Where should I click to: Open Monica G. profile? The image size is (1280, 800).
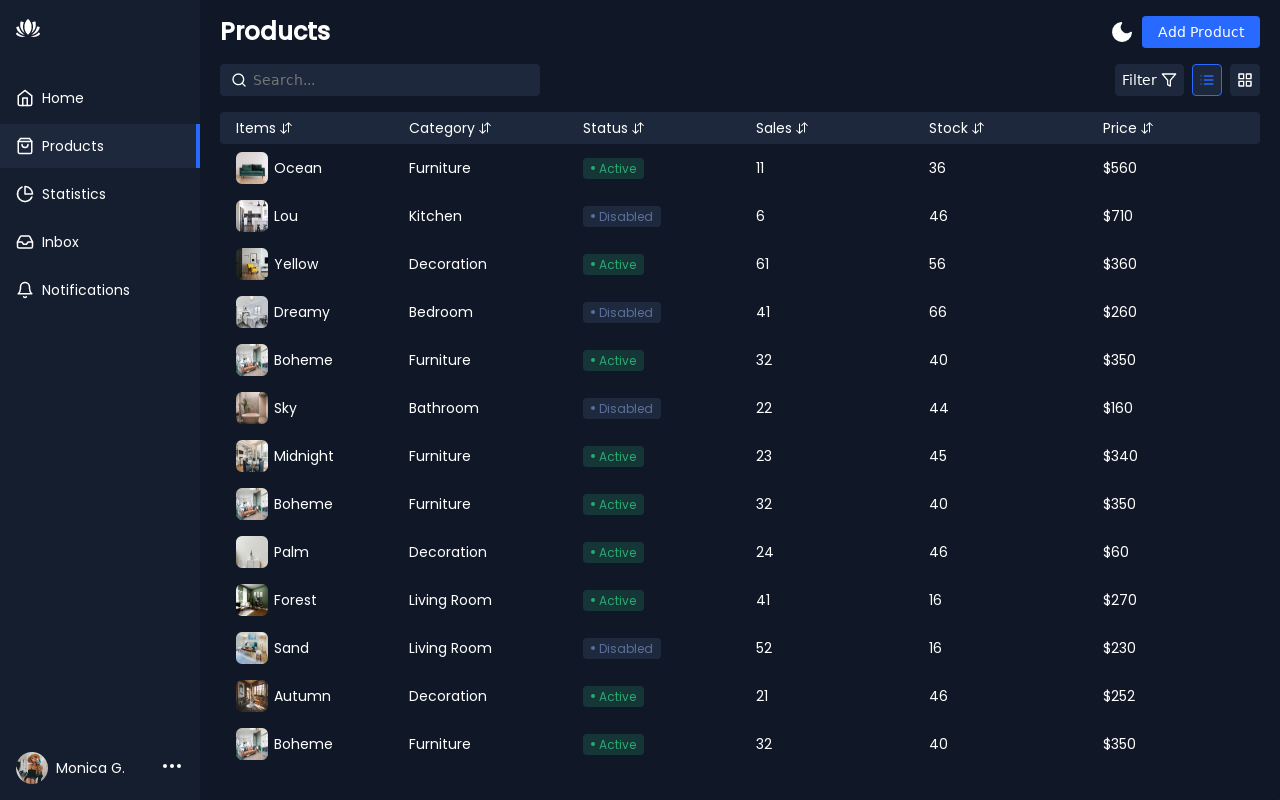(x=90, y=768)
